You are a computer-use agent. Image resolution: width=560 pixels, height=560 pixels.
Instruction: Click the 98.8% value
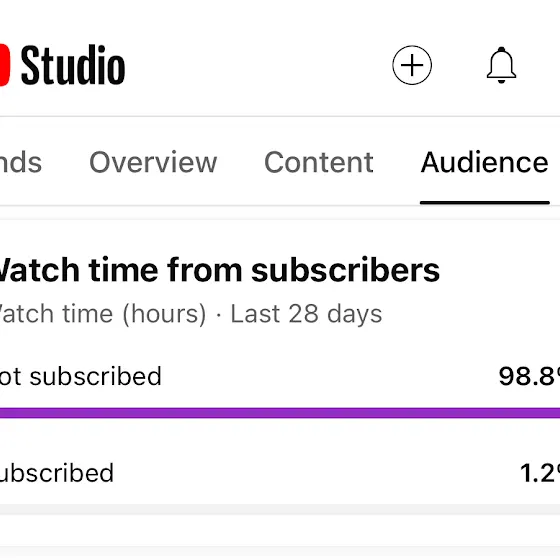[529, 376]
